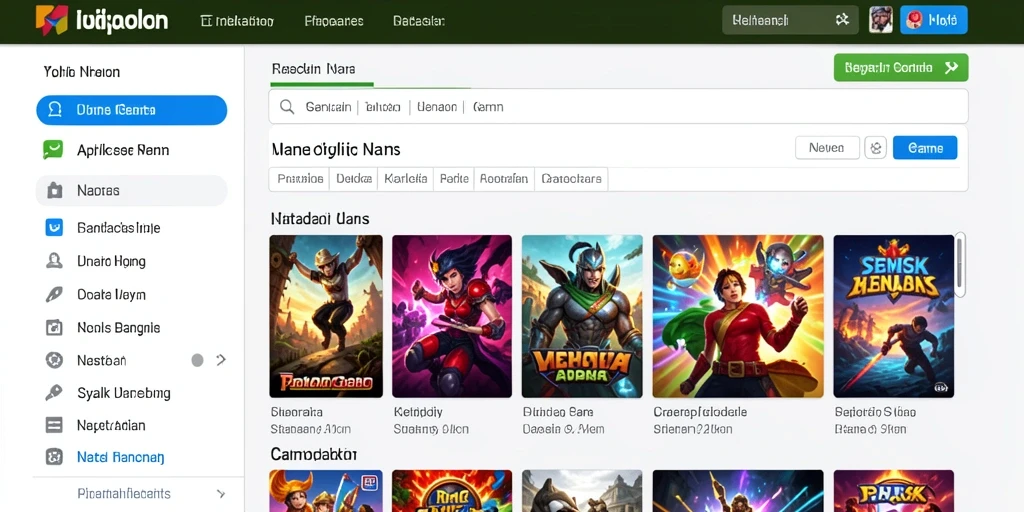
Task: Click the green chat icon beside Aphlcese Renn
Action: tap(53, 150)
